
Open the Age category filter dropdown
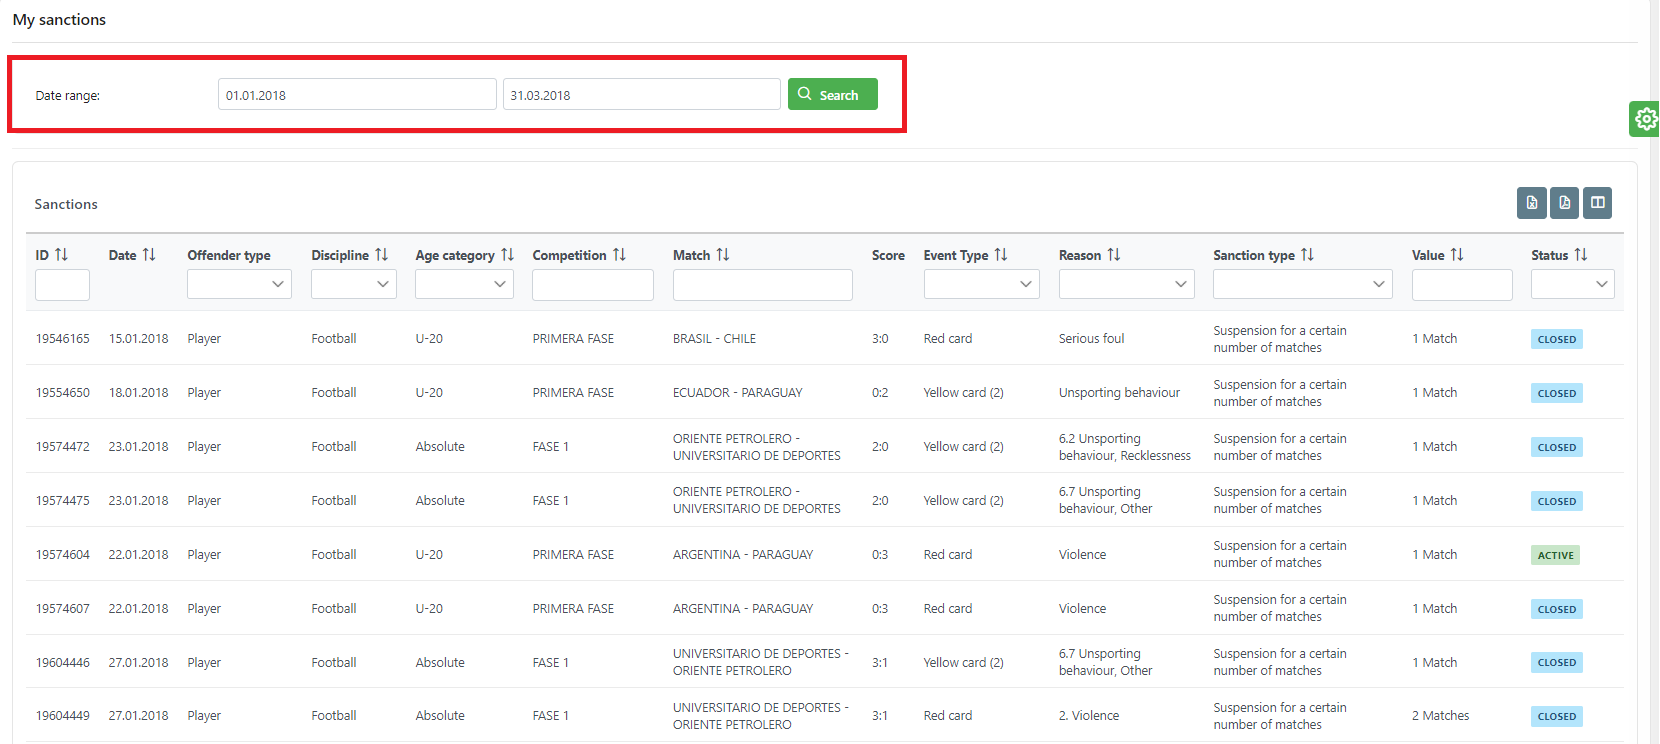coord(464,284)
